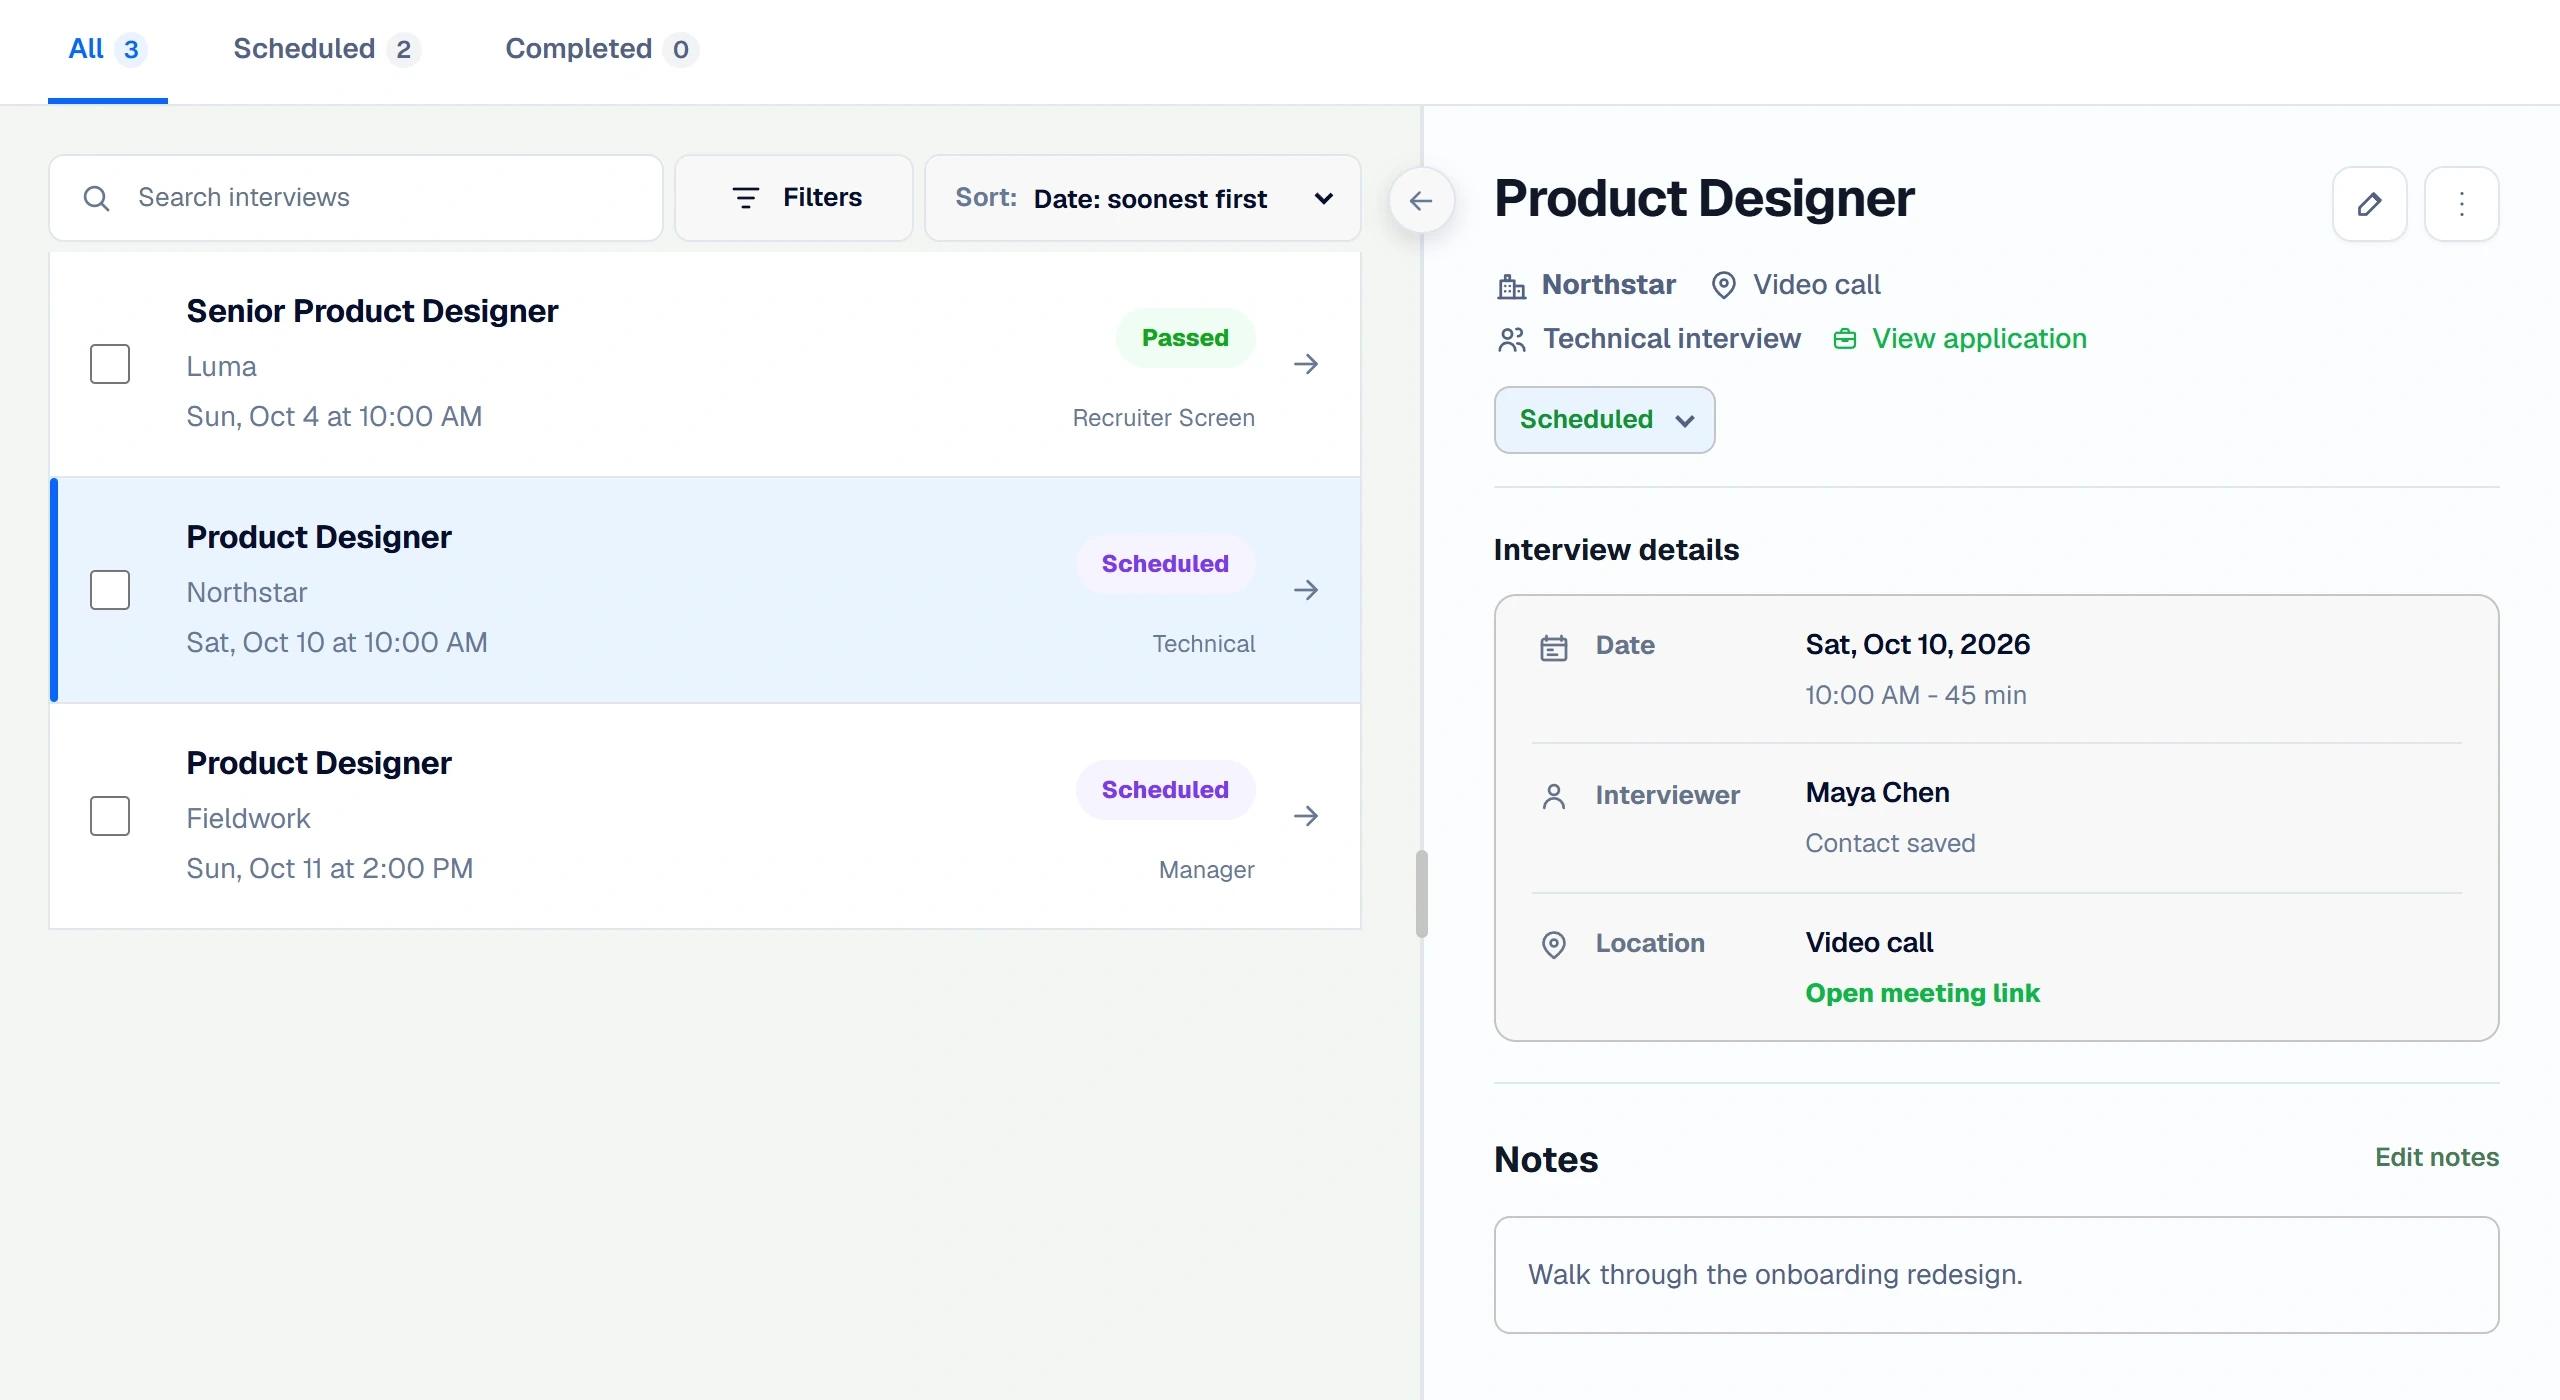Expand the Scheduled status dropdown
Image resolution: width=2560 pixels, height=1400 pixels.
pos(1604,420)
